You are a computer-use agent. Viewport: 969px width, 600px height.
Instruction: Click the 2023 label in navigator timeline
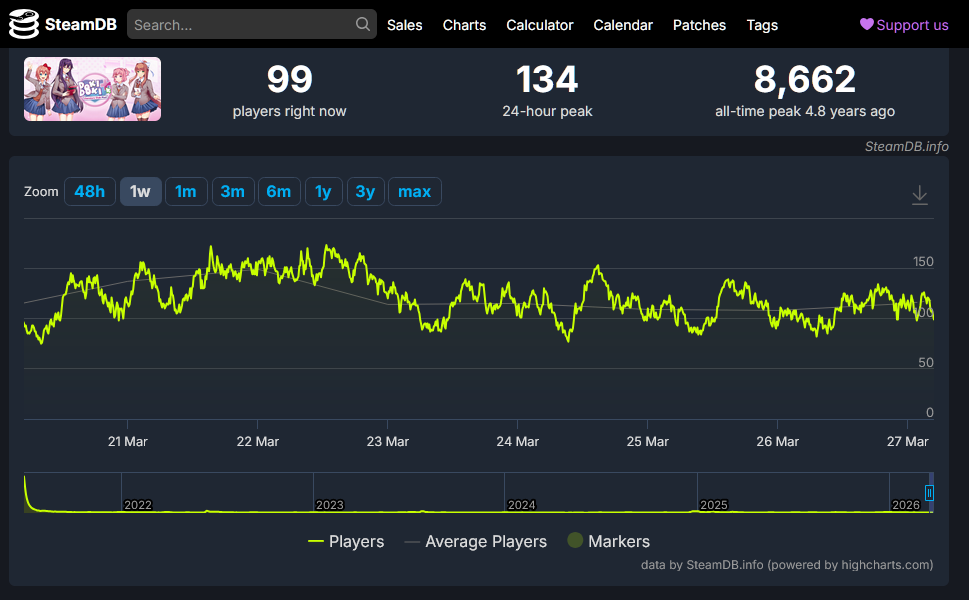click(x=329, y=505)
